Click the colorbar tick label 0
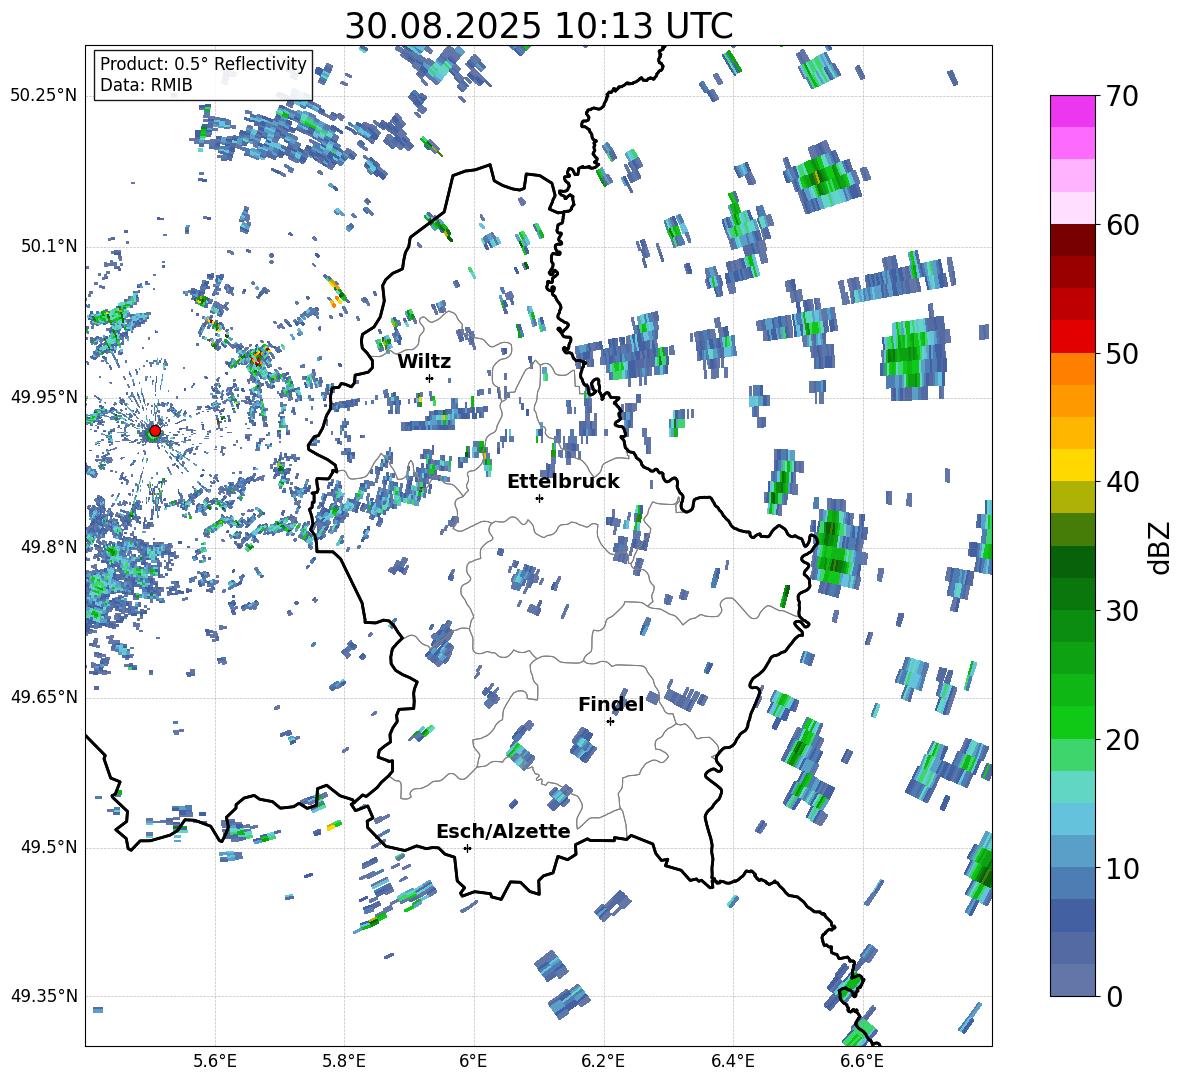 point(1113,996)
